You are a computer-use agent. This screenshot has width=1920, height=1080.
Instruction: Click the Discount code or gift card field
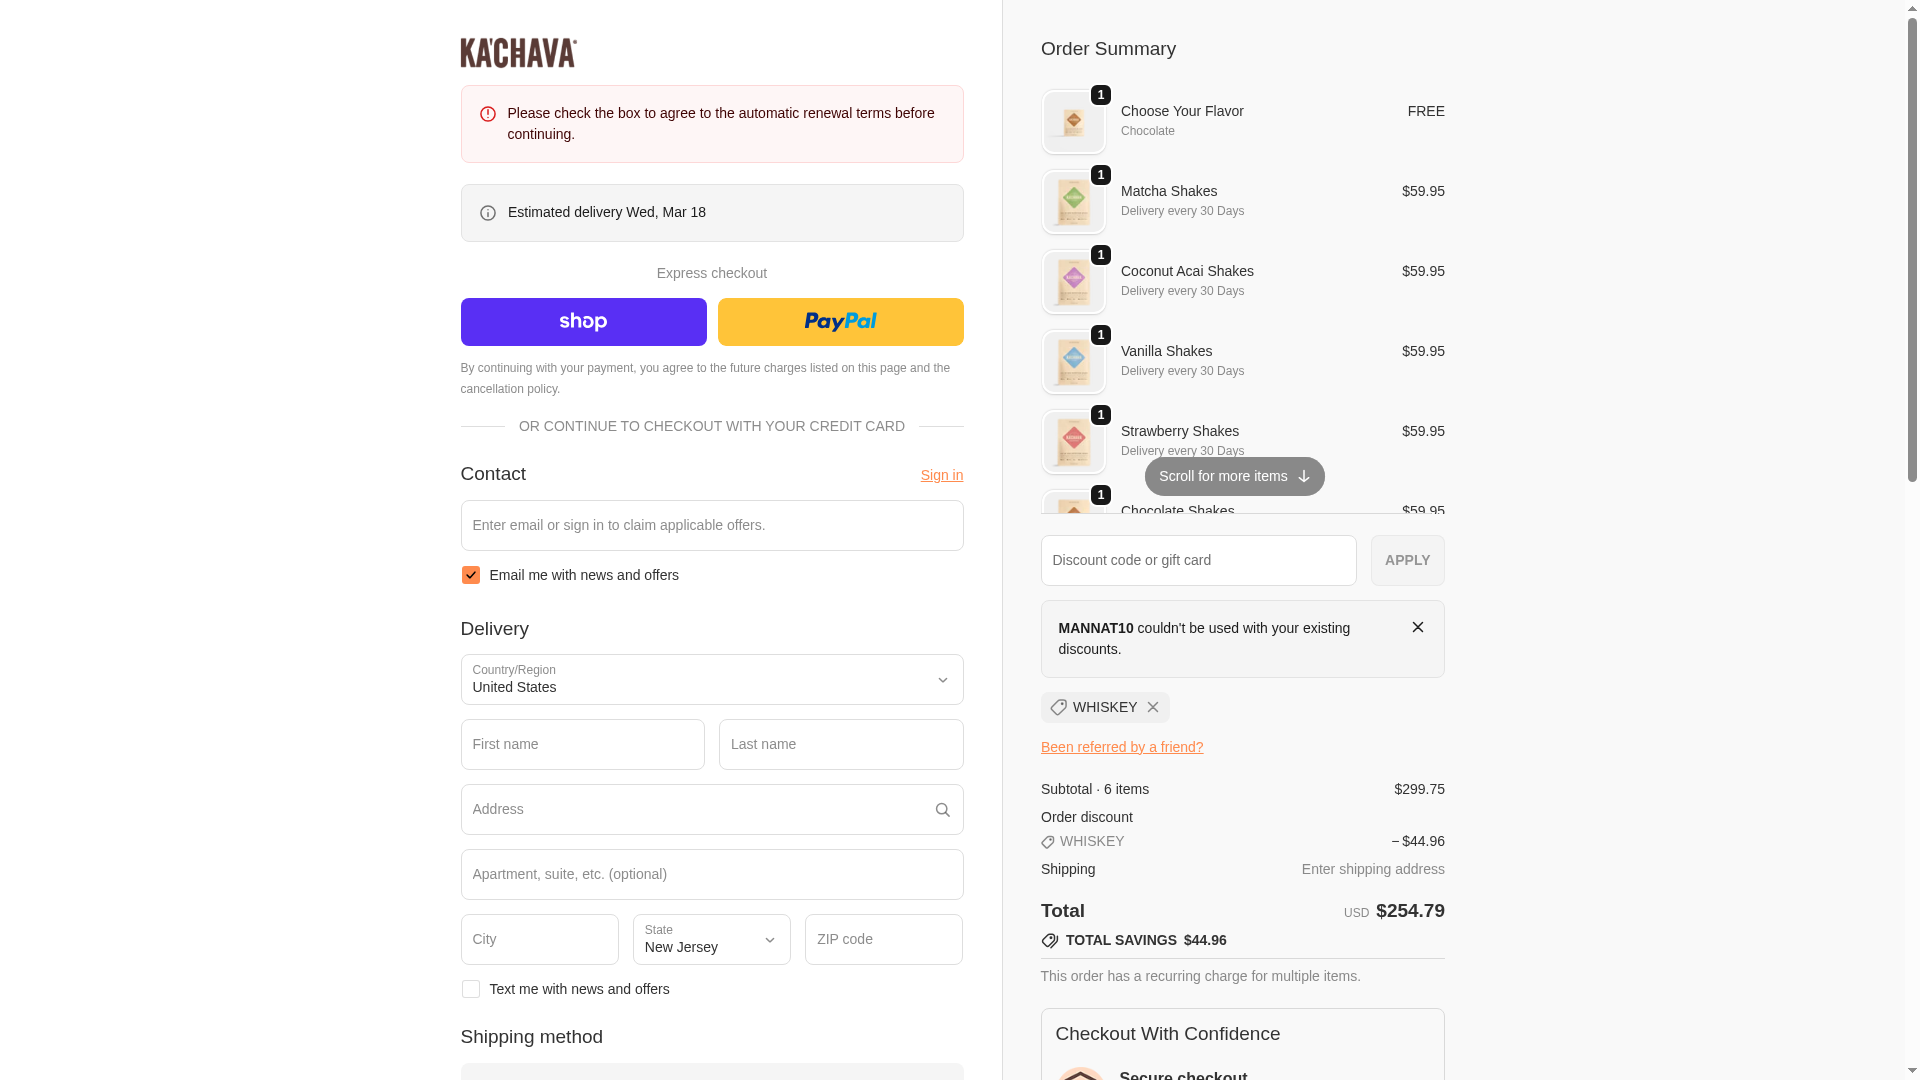1198,560
